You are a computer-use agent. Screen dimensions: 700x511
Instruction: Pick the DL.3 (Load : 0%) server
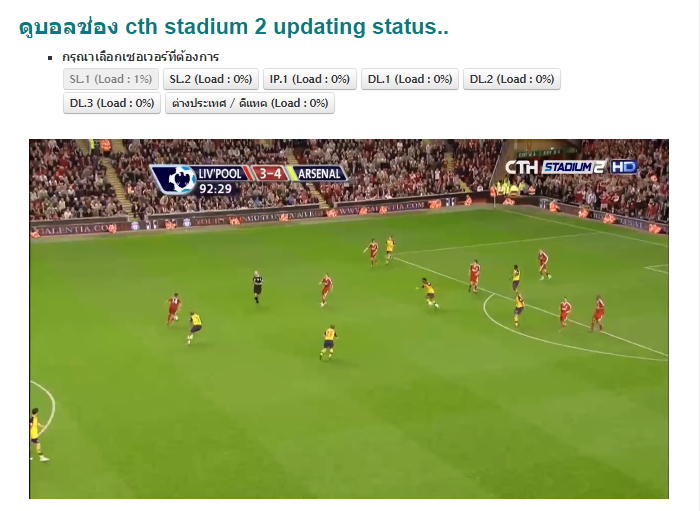click(x=112, y=104)
